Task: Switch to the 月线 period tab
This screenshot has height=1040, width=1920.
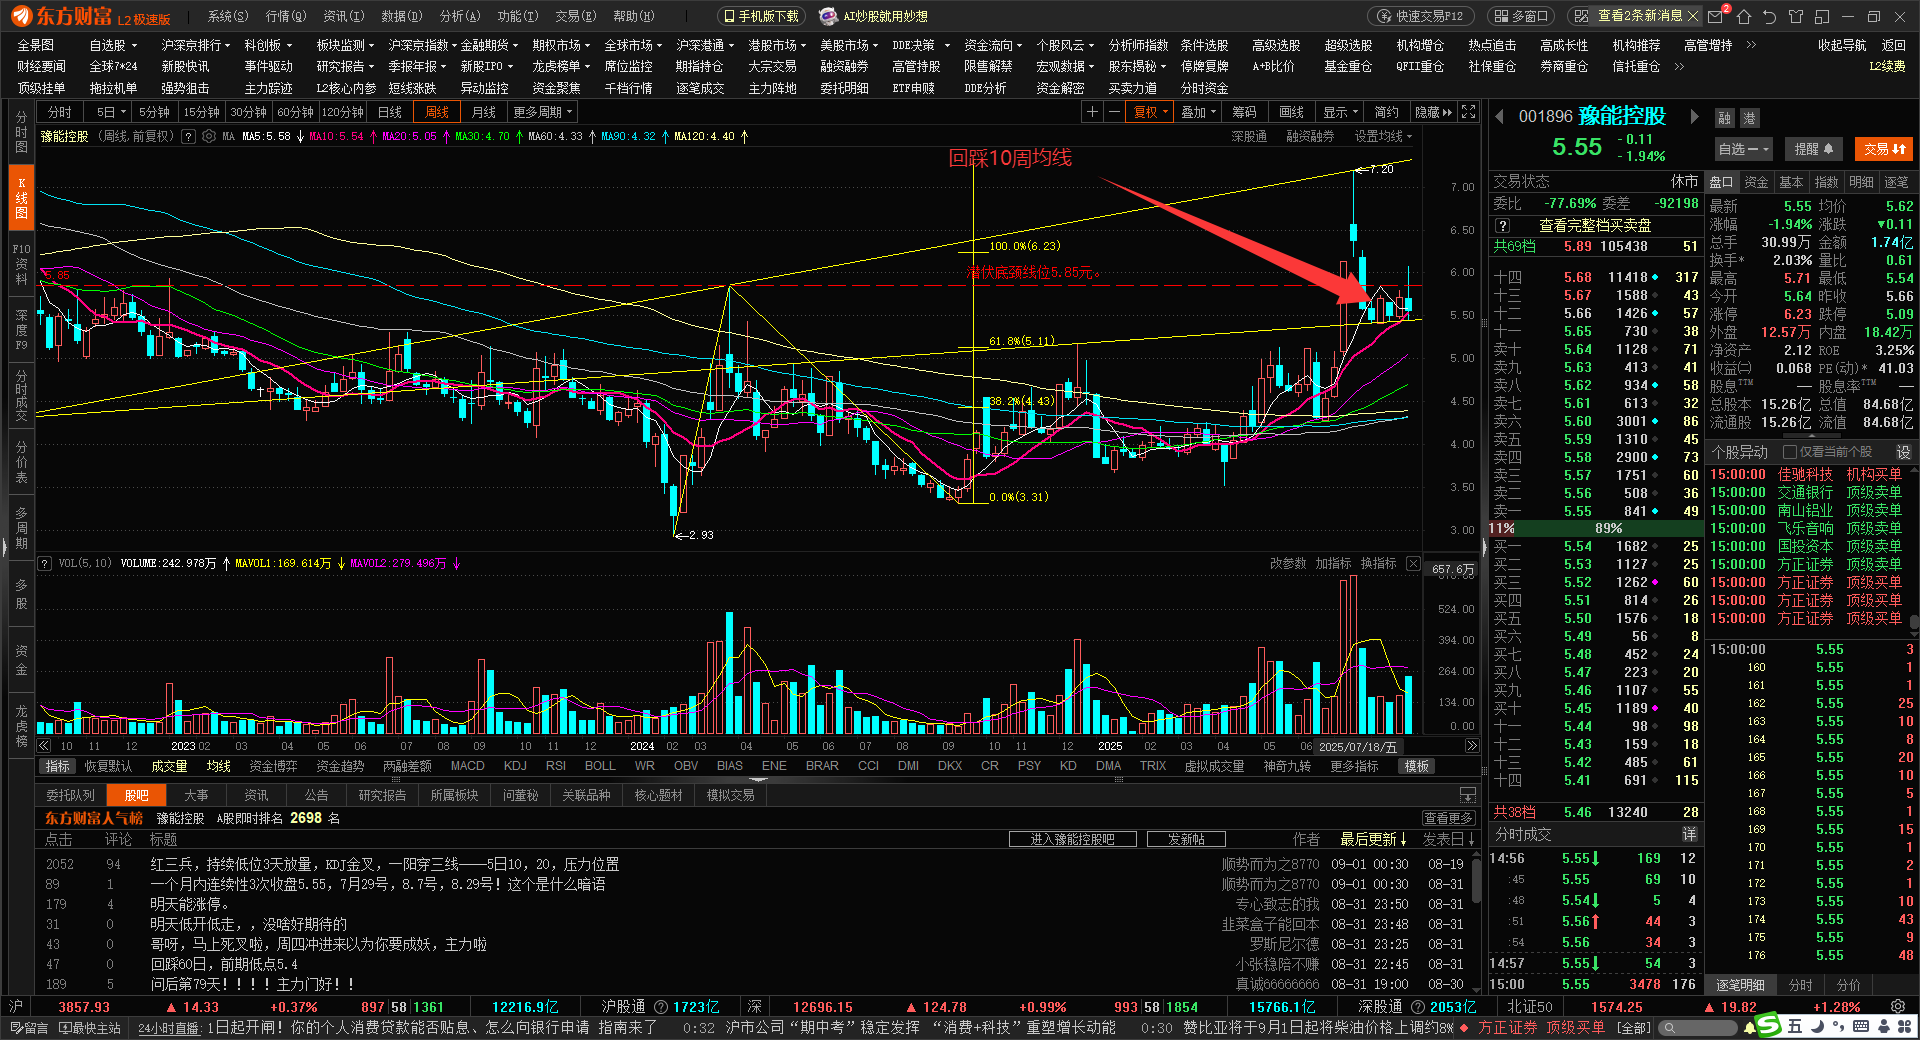Action: [484, 112]
